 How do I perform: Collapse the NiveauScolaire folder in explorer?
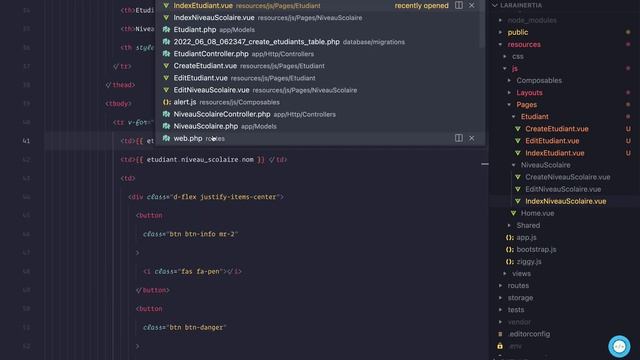tap(514, 165)
